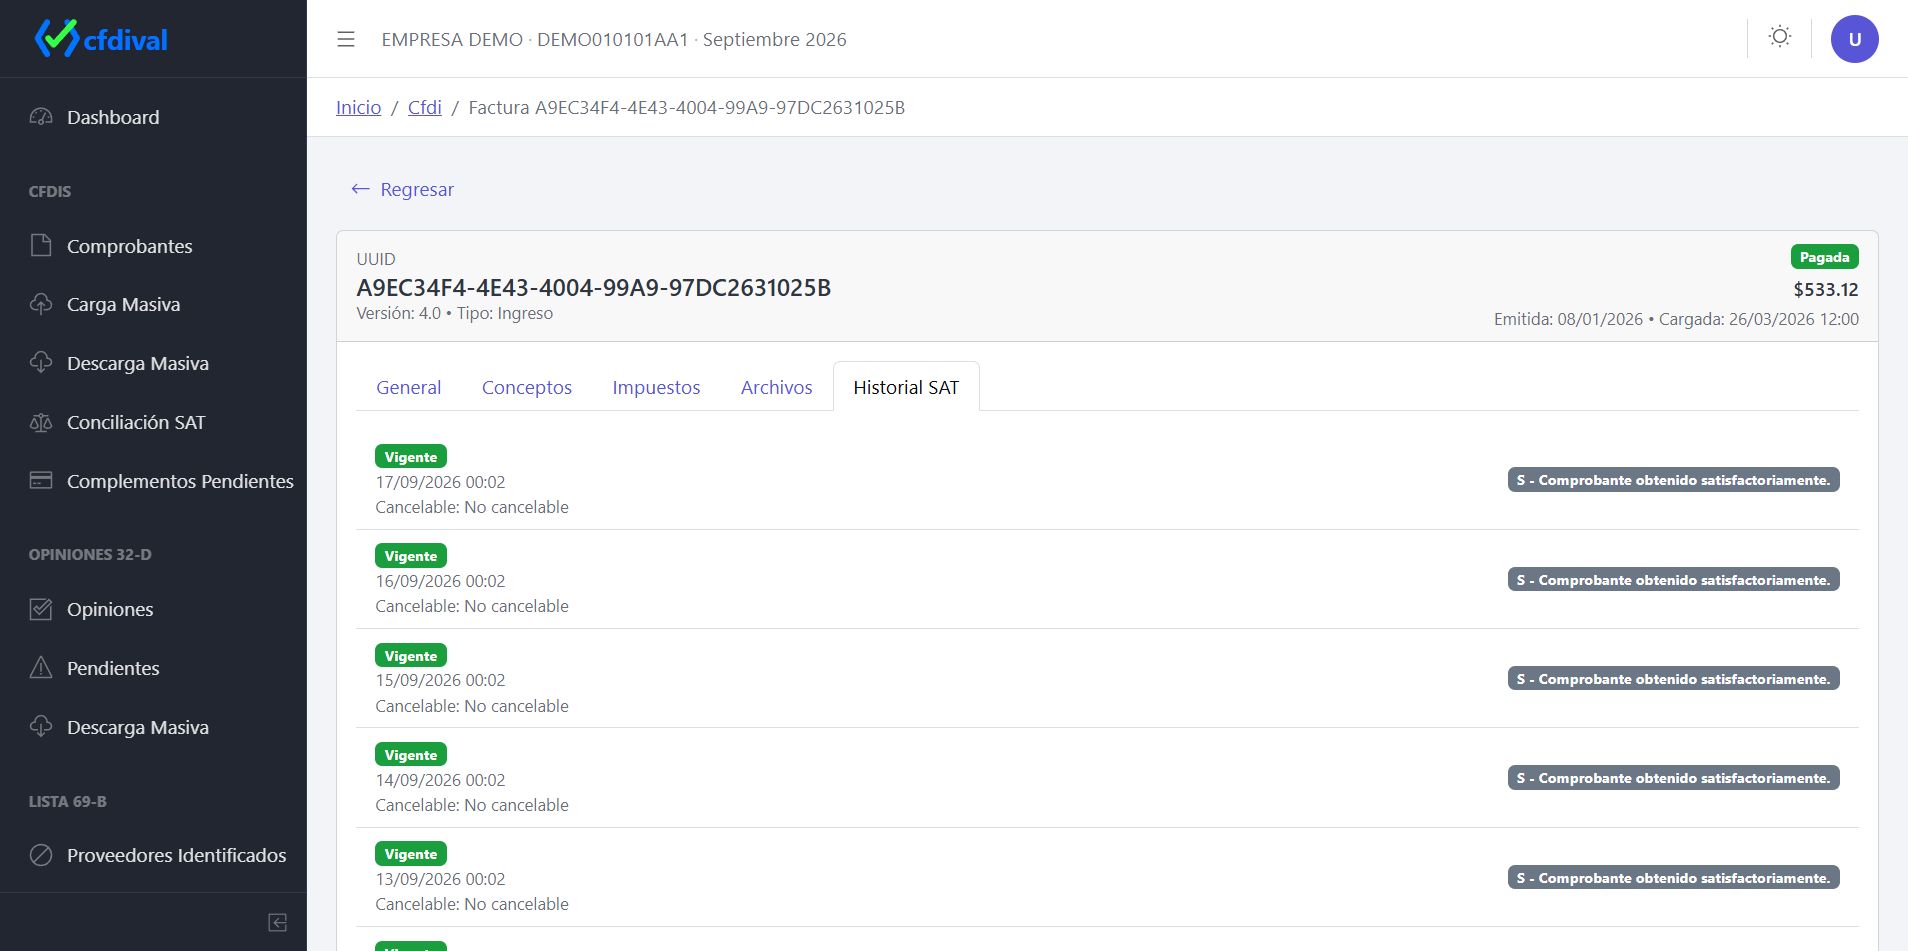Click the Dashboard speedometer icon
Screen dimensions: 1908x951
41,117
